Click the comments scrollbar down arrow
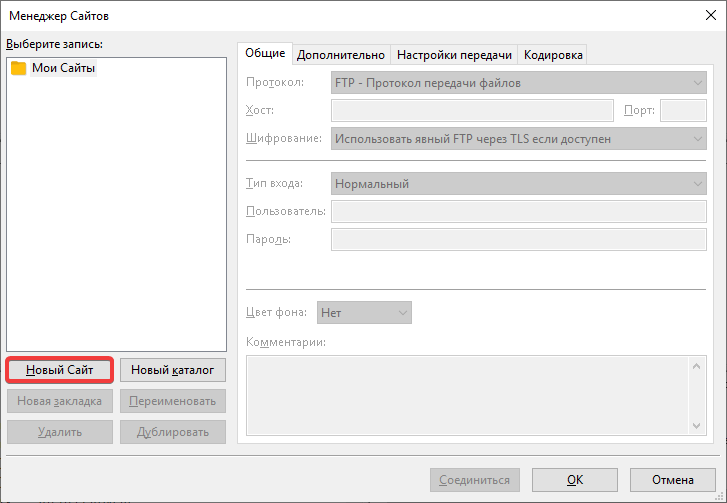The image size is (727, 503). 698,427
